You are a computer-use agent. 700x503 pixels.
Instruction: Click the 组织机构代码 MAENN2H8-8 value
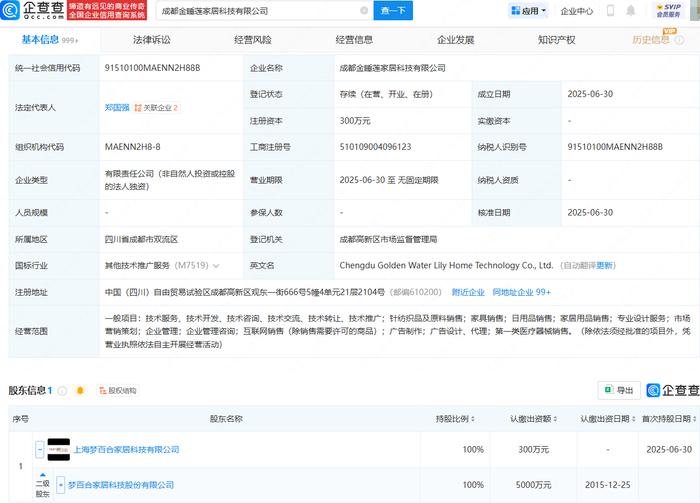point(132,147)
